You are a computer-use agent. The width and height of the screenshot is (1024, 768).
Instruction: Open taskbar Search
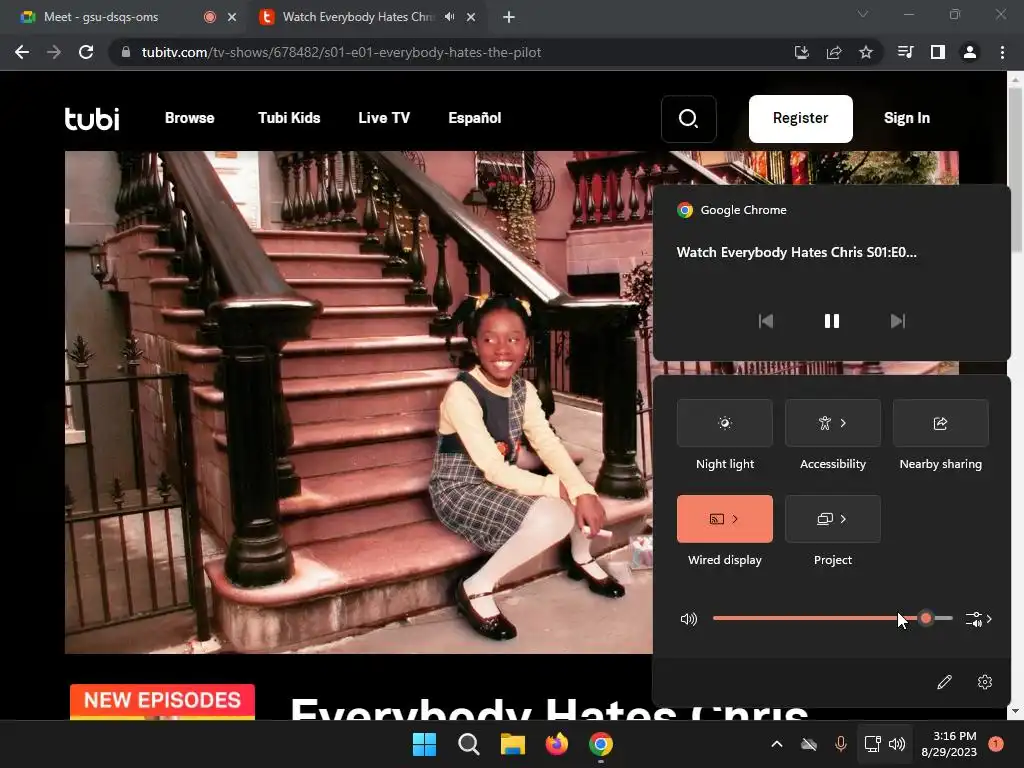coord(468,744)
